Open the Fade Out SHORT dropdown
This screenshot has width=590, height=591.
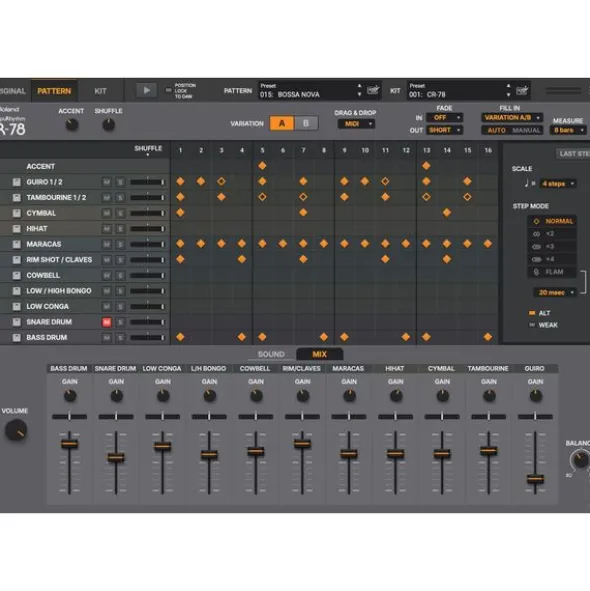click(444, 130)
